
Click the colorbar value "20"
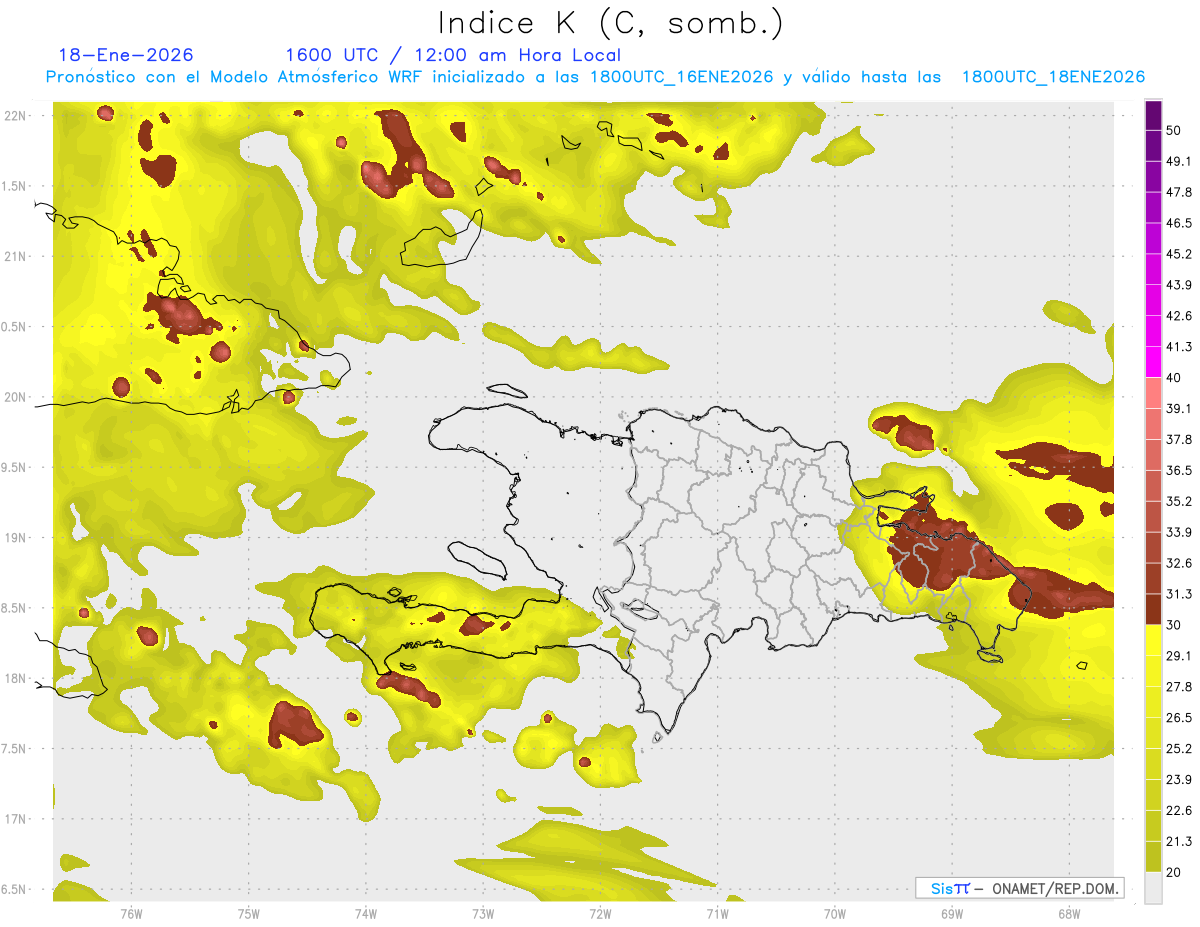(x=1175, y=872)
